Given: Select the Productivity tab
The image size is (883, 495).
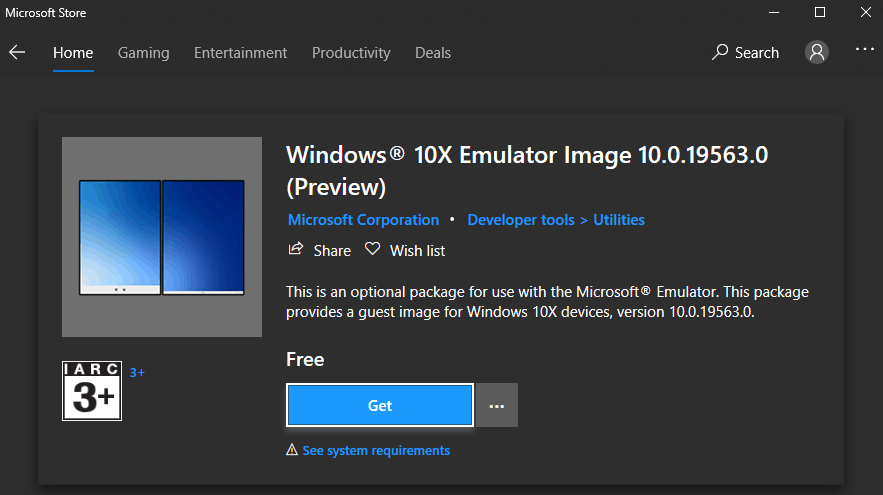Looking at the screenshot, I should [351, 53].
